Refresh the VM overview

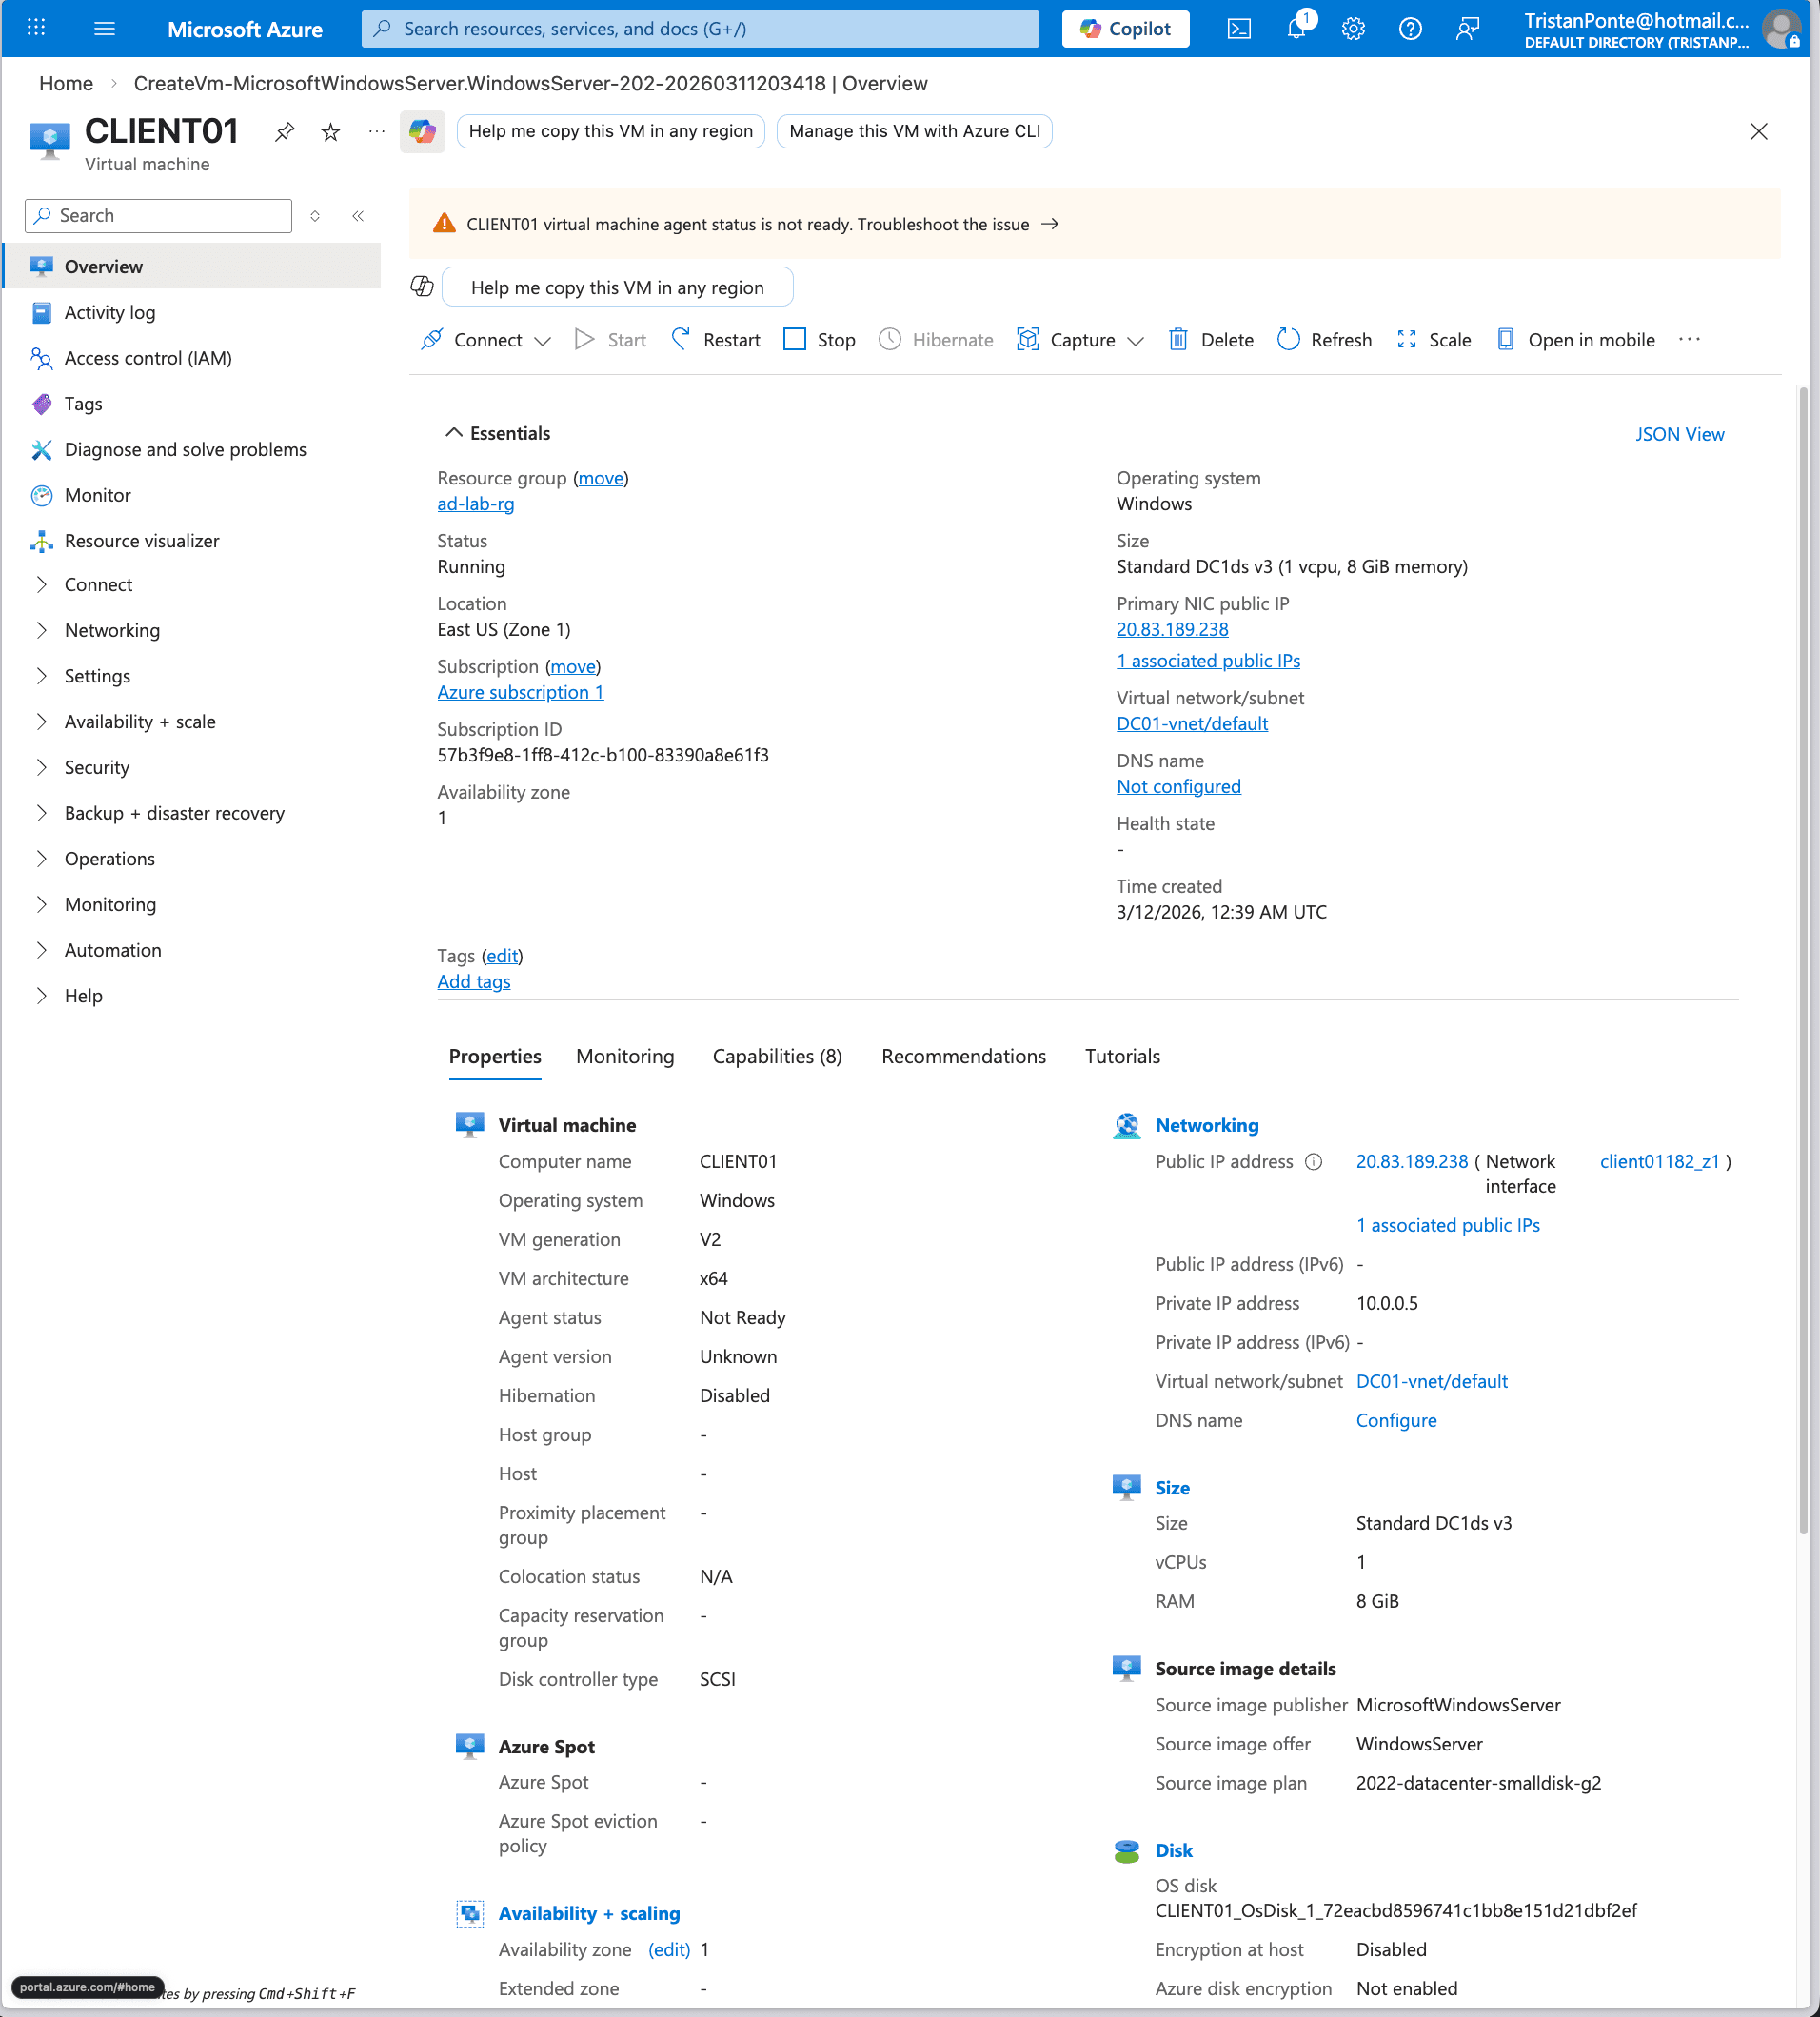pyautogui.click(x=1324, y=340)
